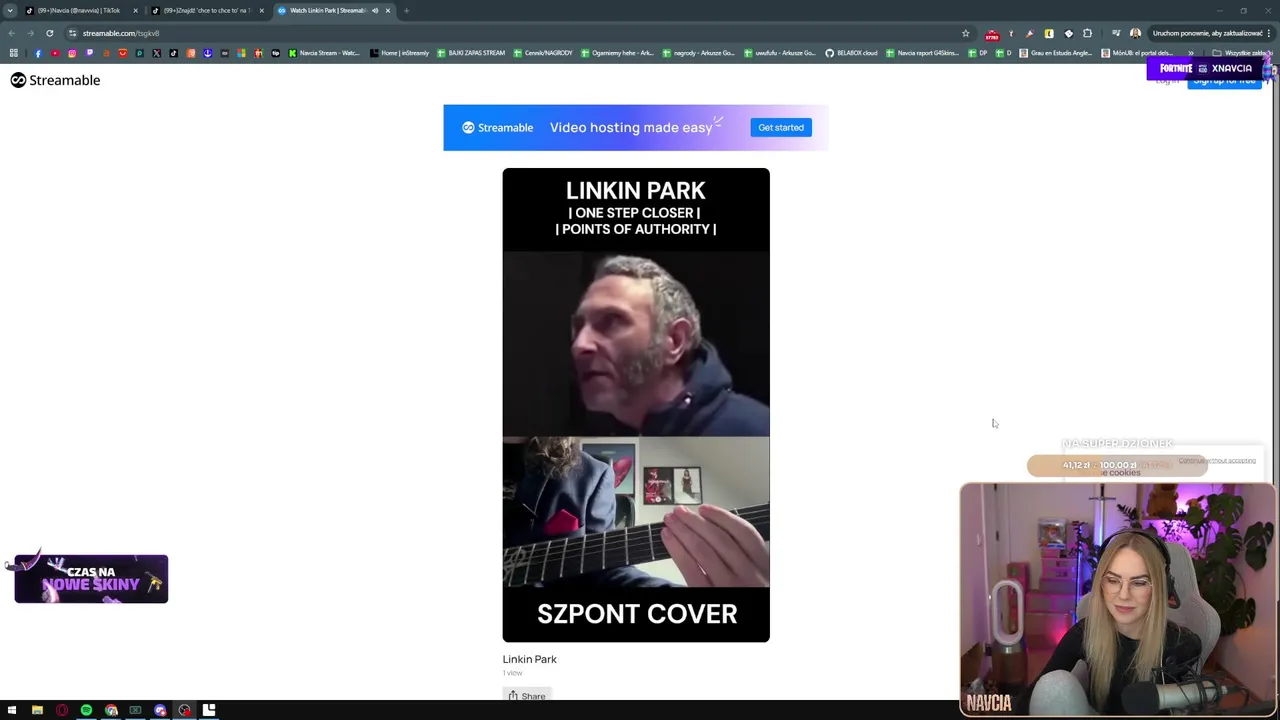The height and width of the screenshot is (720, 1280).
Task: Open the Streamable logo home link
Action: 55,80
